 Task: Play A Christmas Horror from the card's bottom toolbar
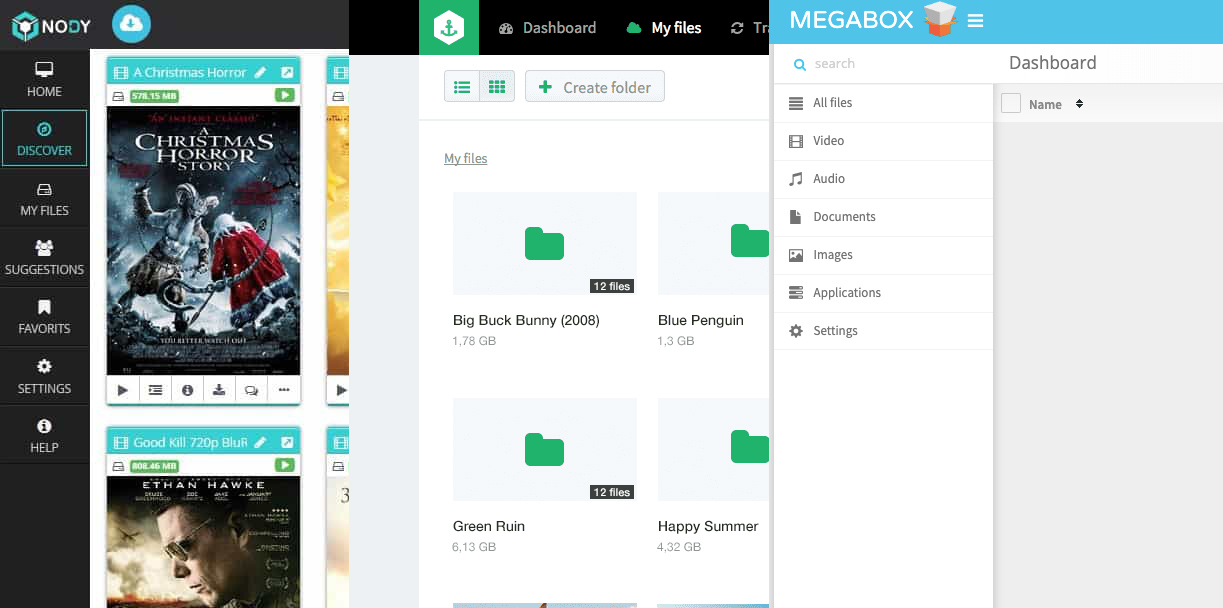click(x=123, y=390)
